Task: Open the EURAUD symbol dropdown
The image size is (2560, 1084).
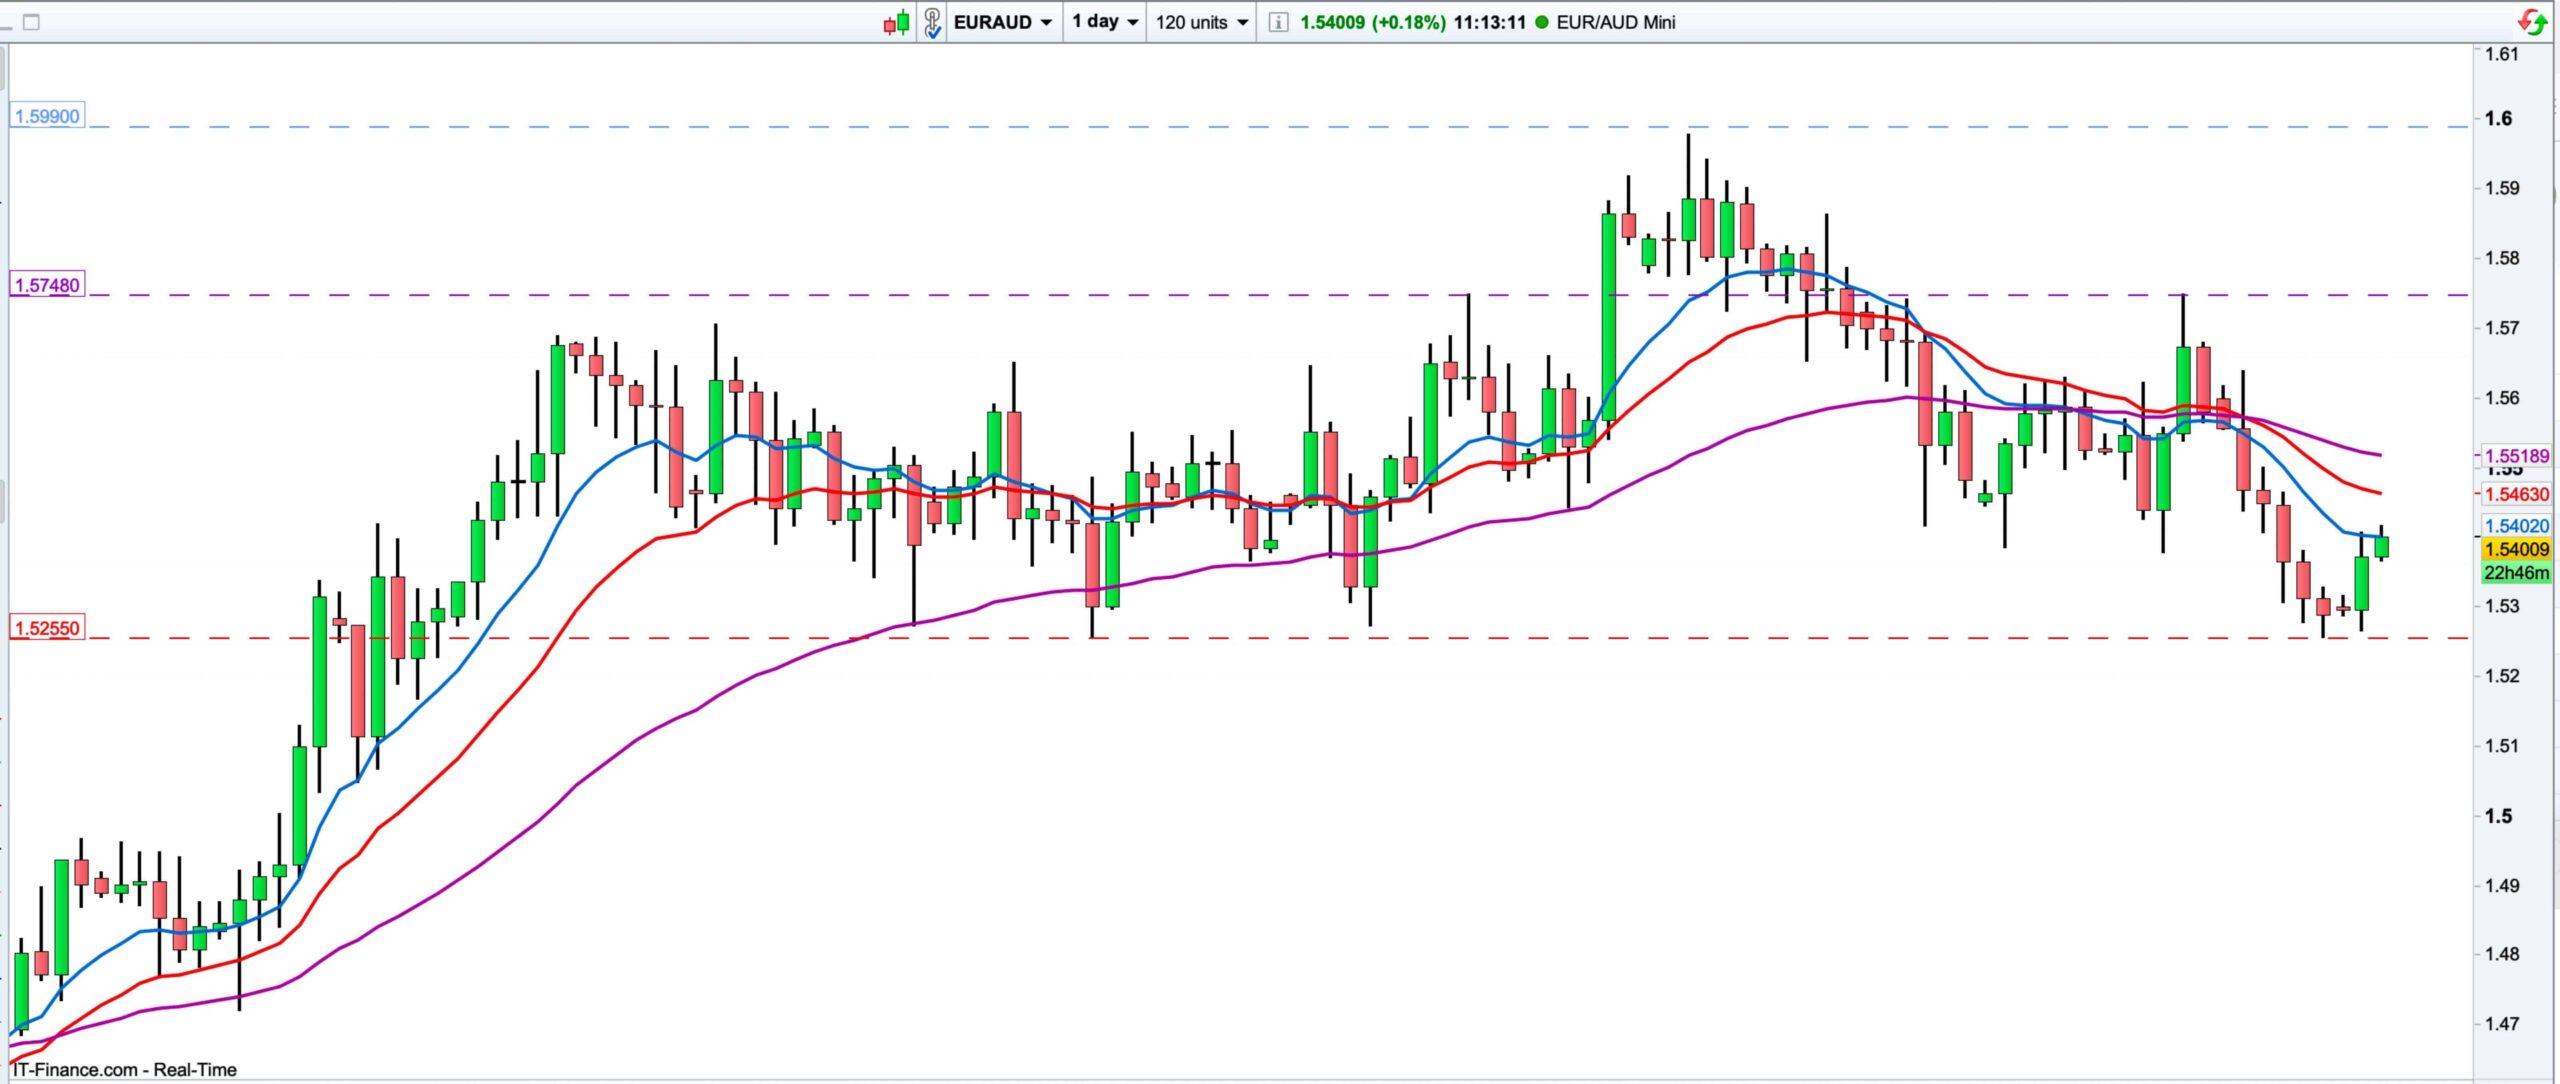Action: click(x=1002, y=22)
